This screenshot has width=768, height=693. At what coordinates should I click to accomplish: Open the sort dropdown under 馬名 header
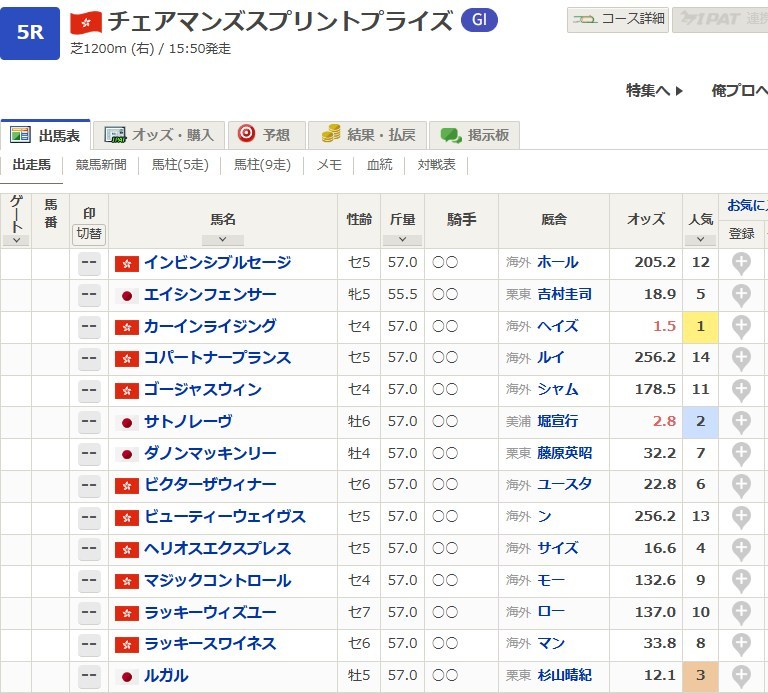(x=223, y=240)
